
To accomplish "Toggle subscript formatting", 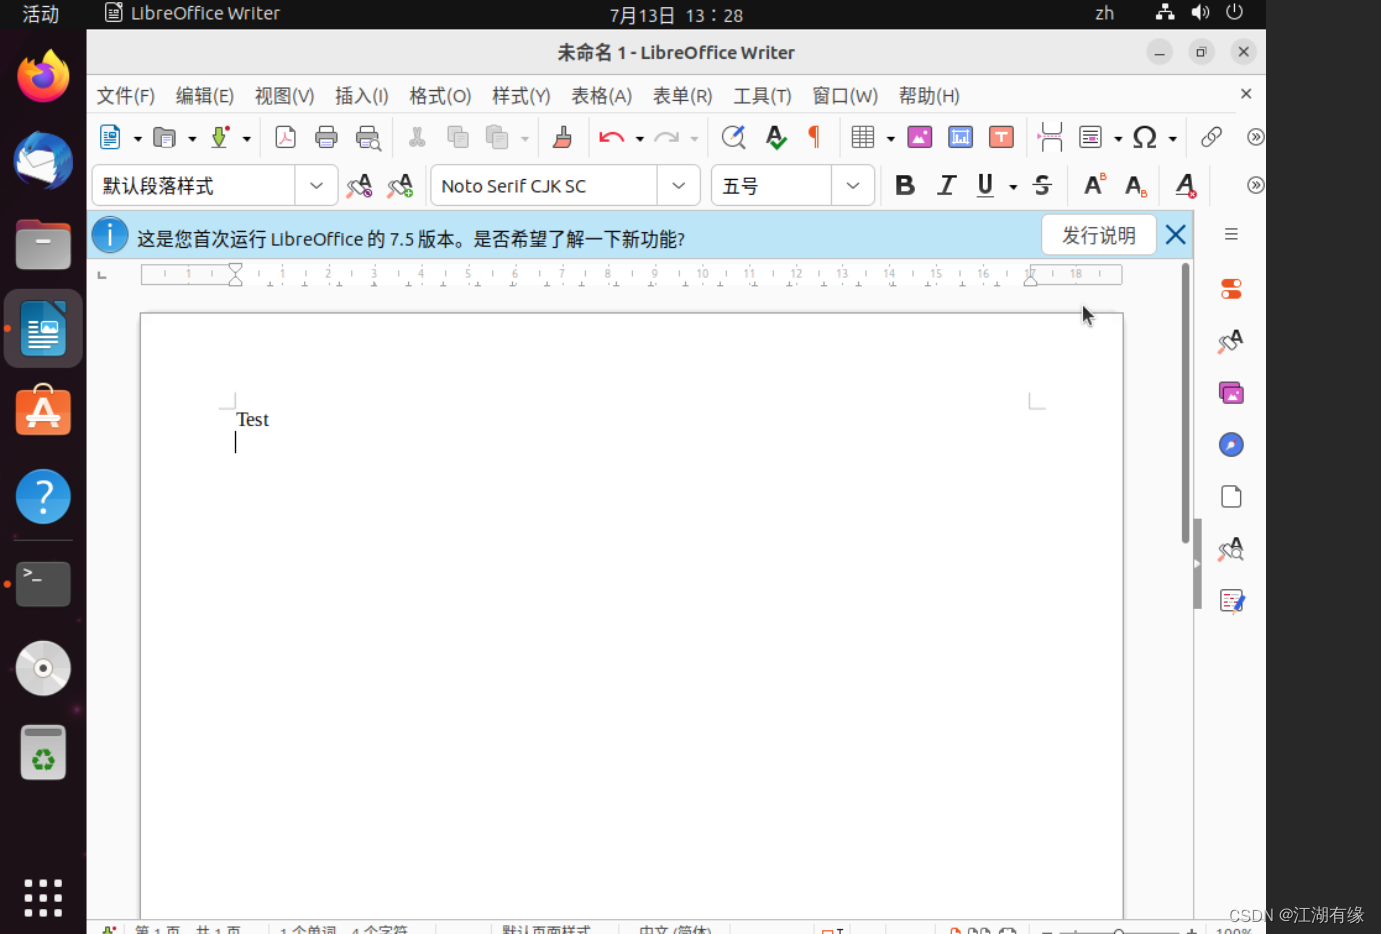I will click(1136, 185).
